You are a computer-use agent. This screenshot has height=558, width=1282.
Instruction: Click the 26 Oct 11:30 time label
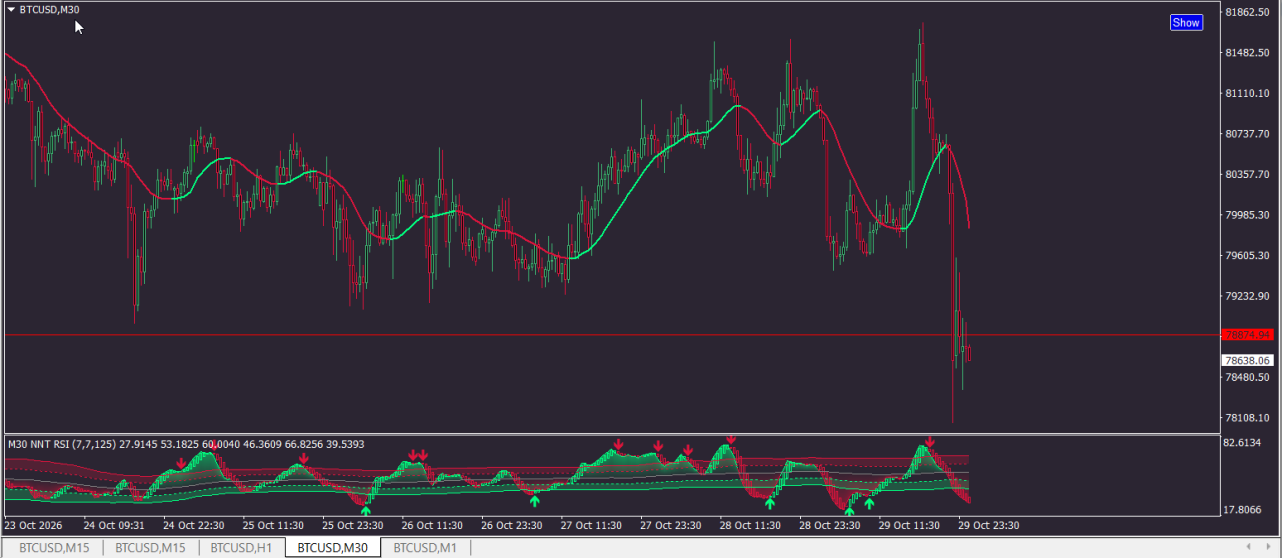tap(432, 524)
